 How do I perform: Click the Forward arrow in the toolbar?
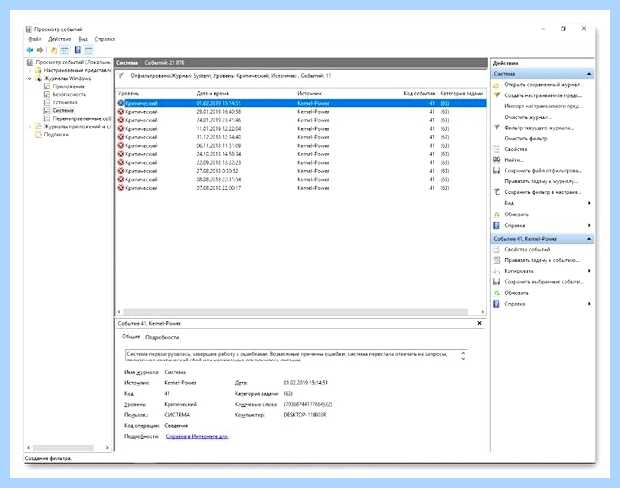click(40, 50)
